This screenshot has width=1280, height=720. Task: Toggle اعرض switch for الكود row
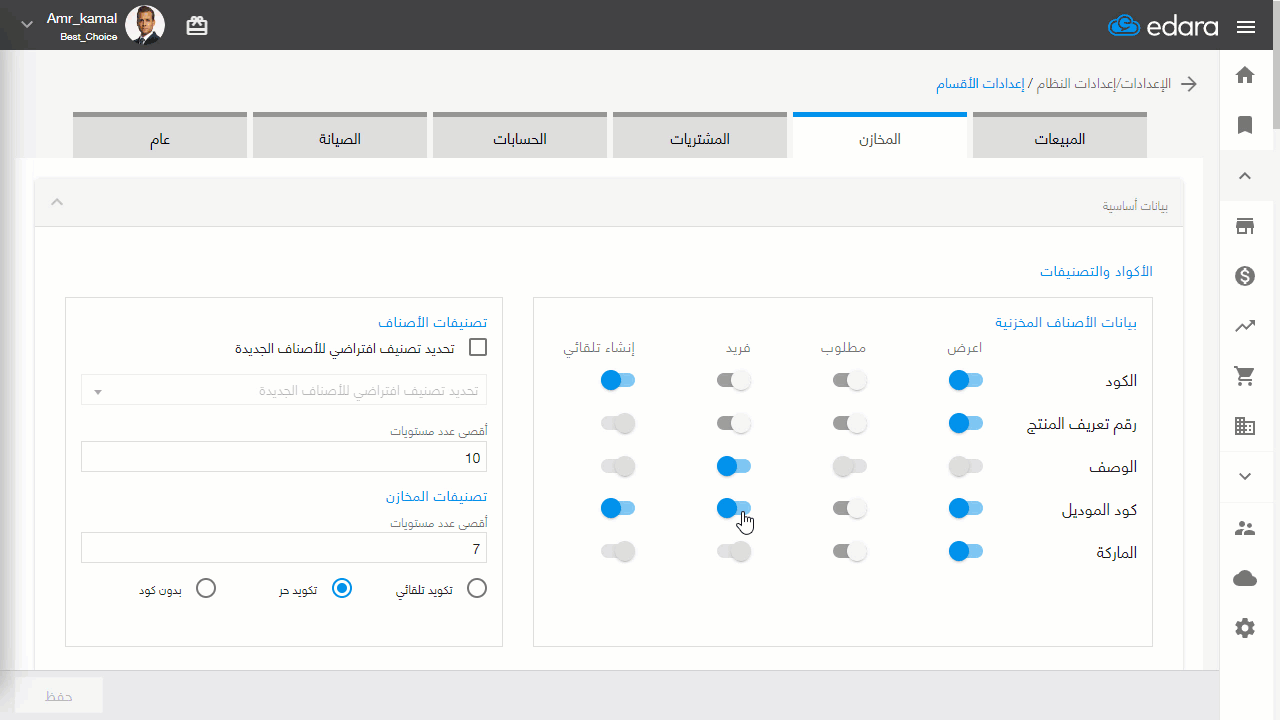coord(966,380)
